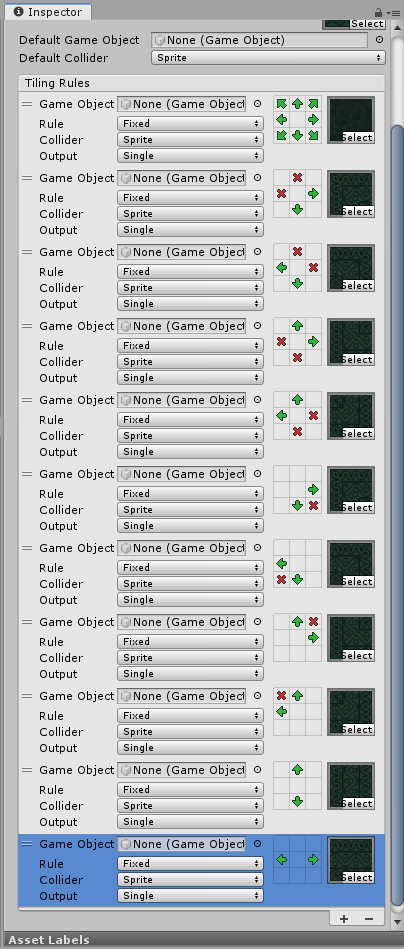
Task: Click bottom-right diagonal arrow in first rule grid
Action: coord(313,136)
